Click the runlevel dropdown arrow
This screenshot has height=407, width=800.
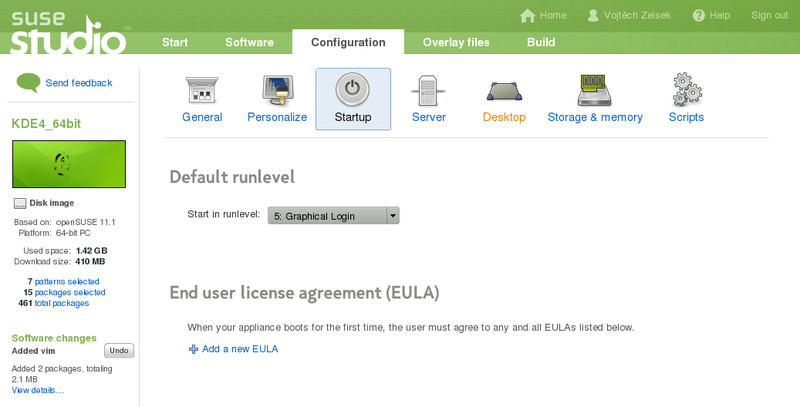pos(392,216)
